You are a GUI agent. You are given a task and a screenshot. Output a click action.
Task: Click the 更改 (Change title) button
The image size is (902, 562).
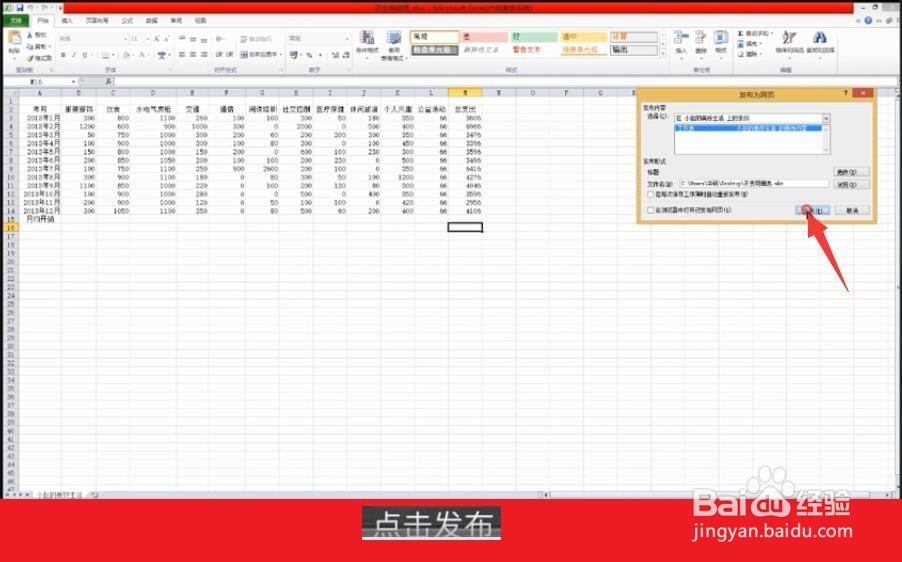[x=851, y=172]
